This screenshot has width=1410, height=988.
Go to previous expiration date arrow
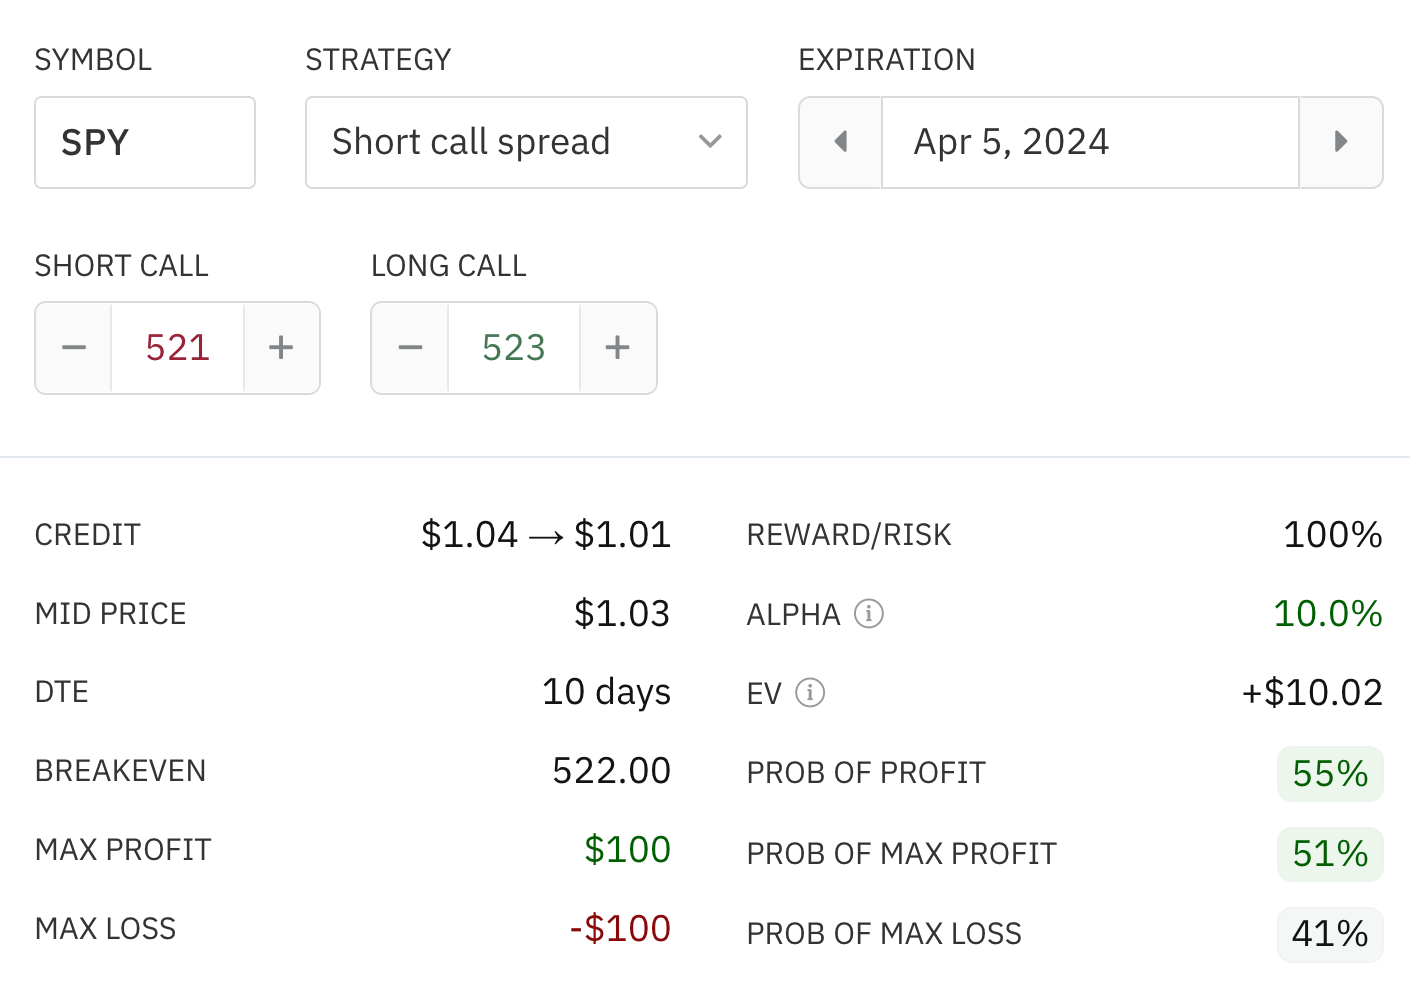(x=841, y=142)
